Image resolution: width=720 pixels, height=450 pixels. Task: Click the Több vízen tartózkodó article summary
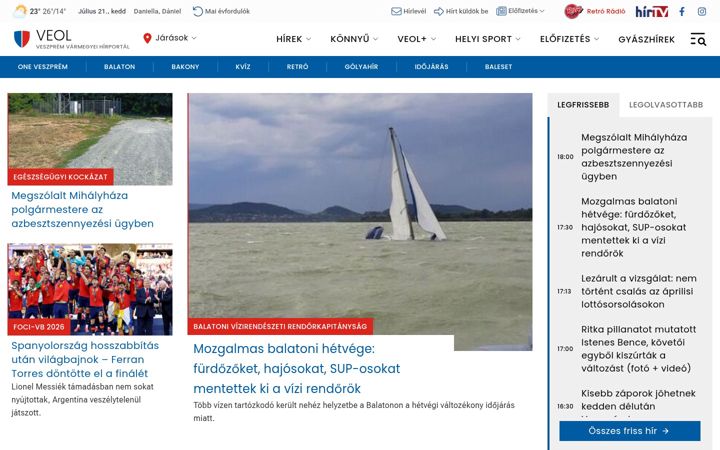(x=354, y=411)
